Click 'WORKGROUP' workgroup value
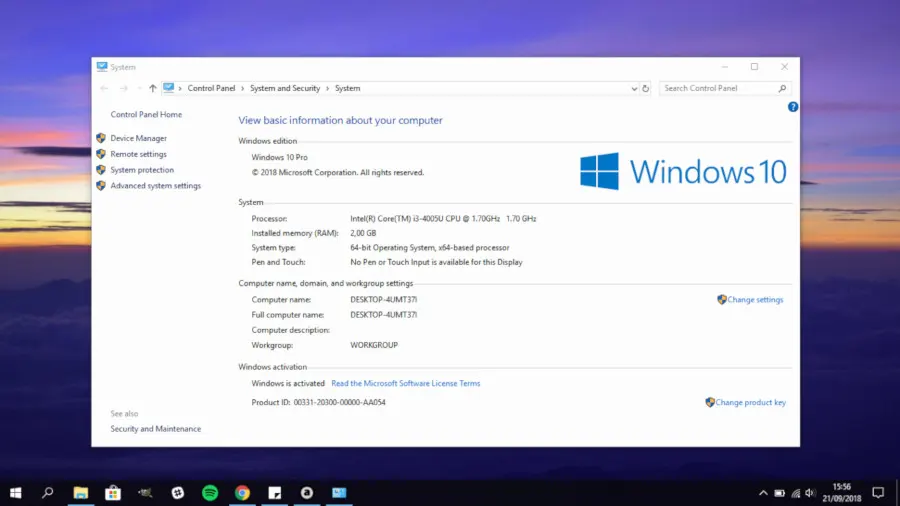This screenshot has width=900, height=506. [374, 345]
